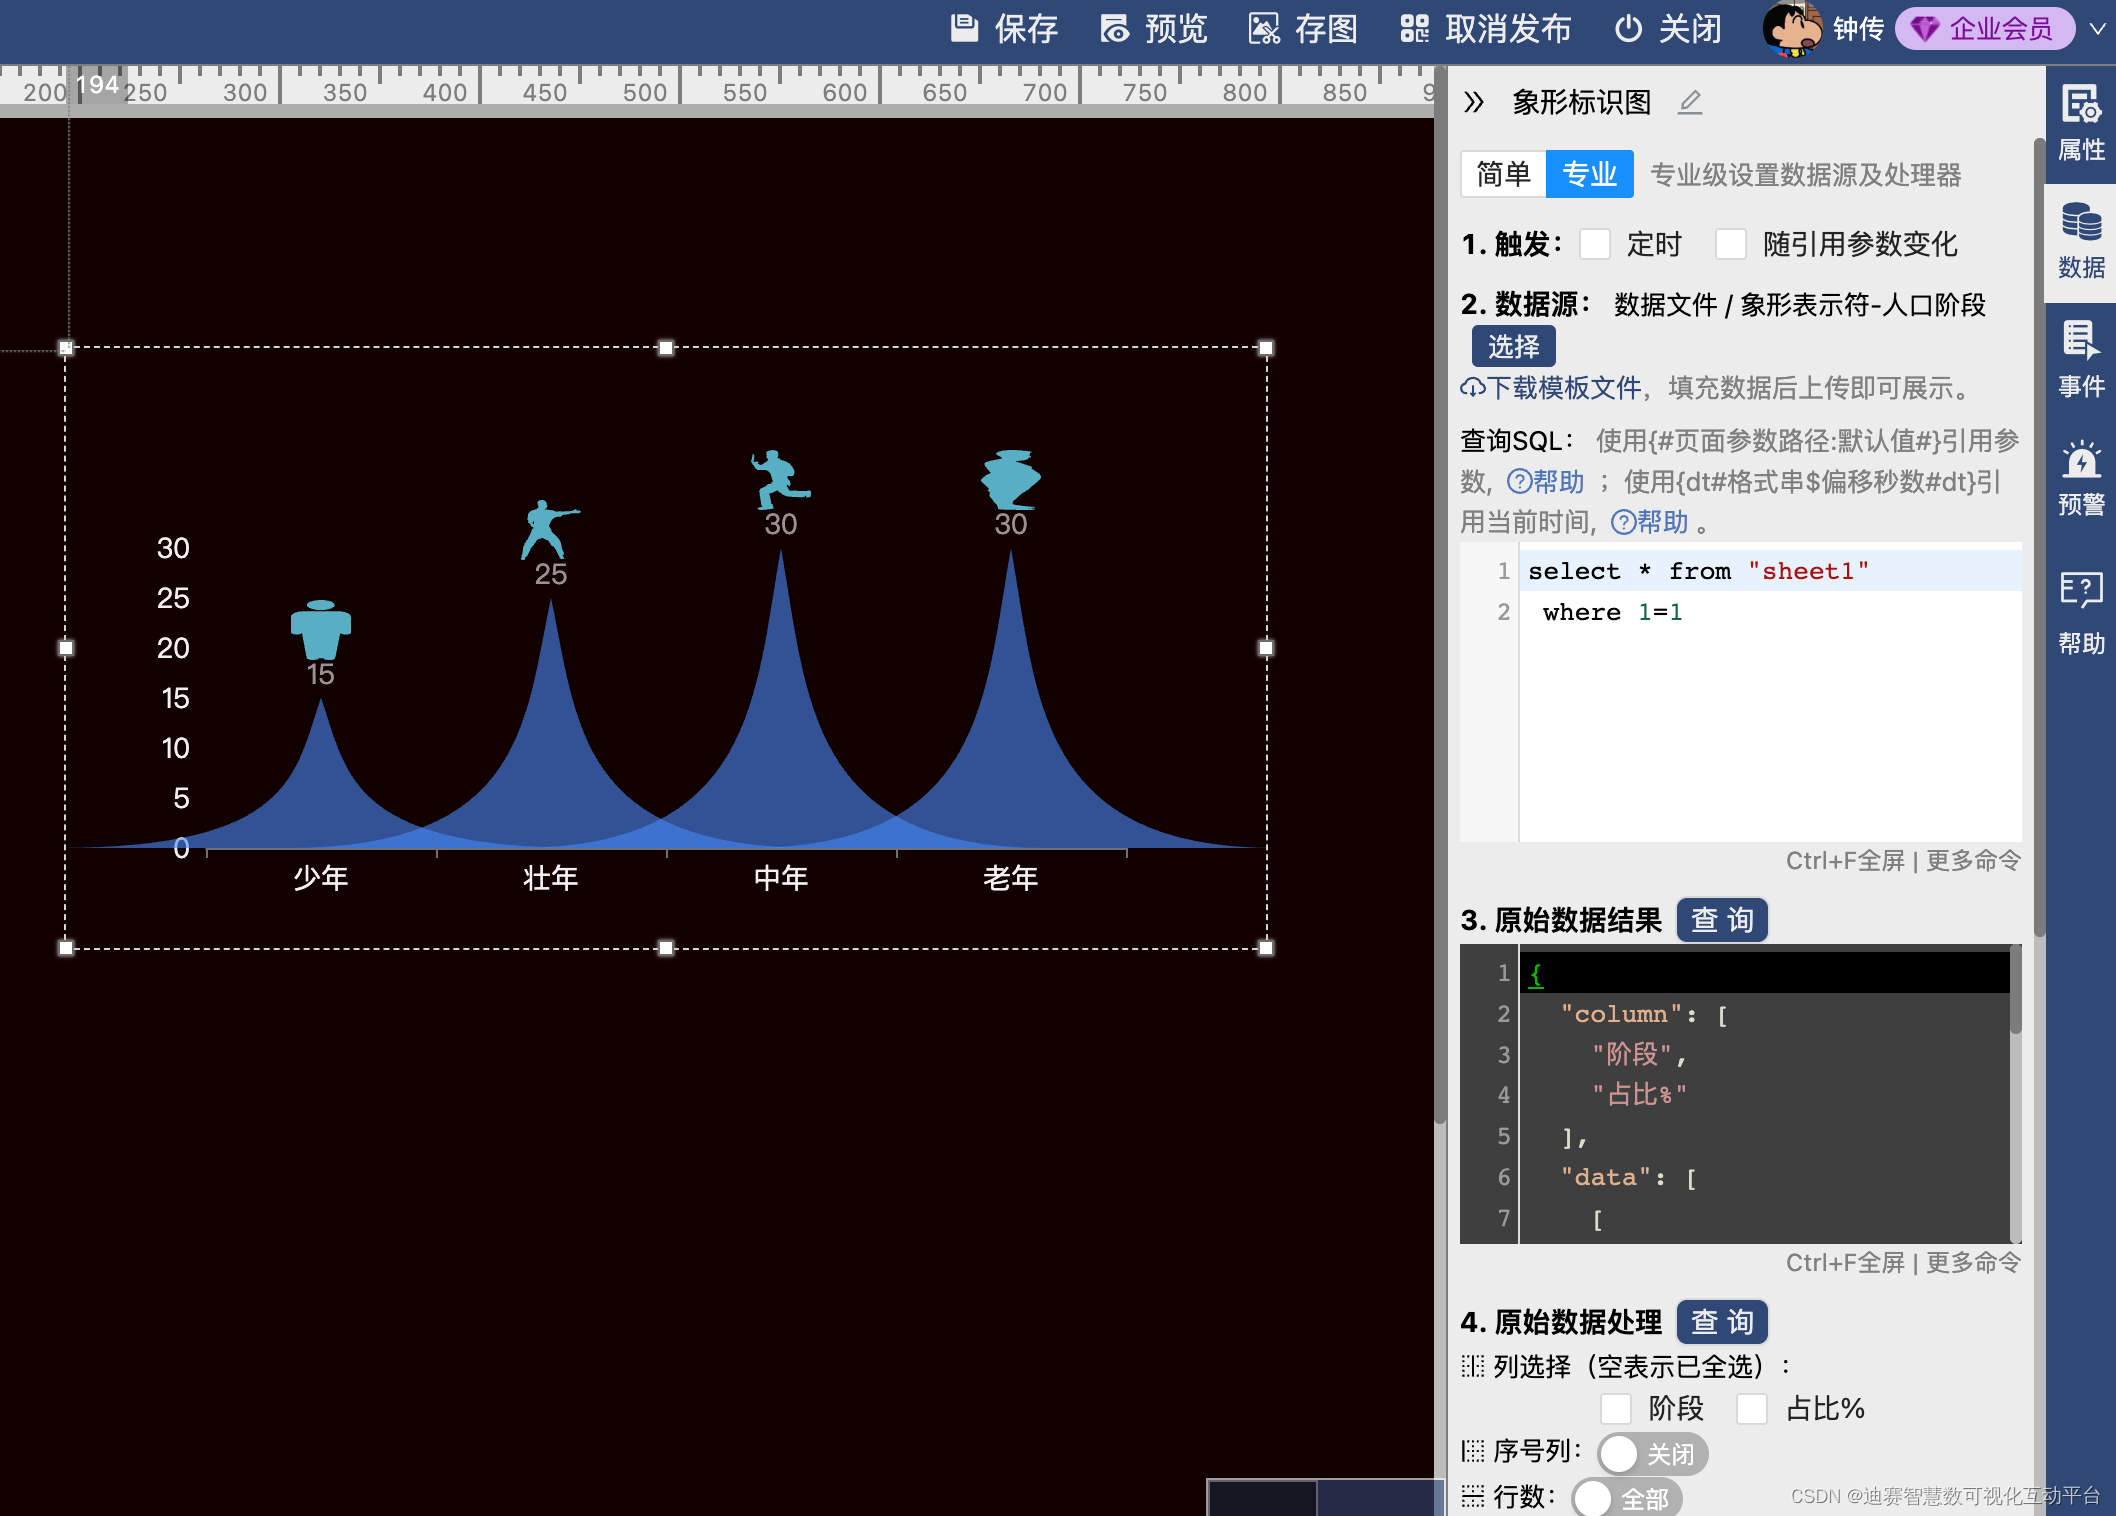The width and height of the screenshot is (2116, 1516).
Task: Collapse the panel with double chevron
Action: 1473,102
